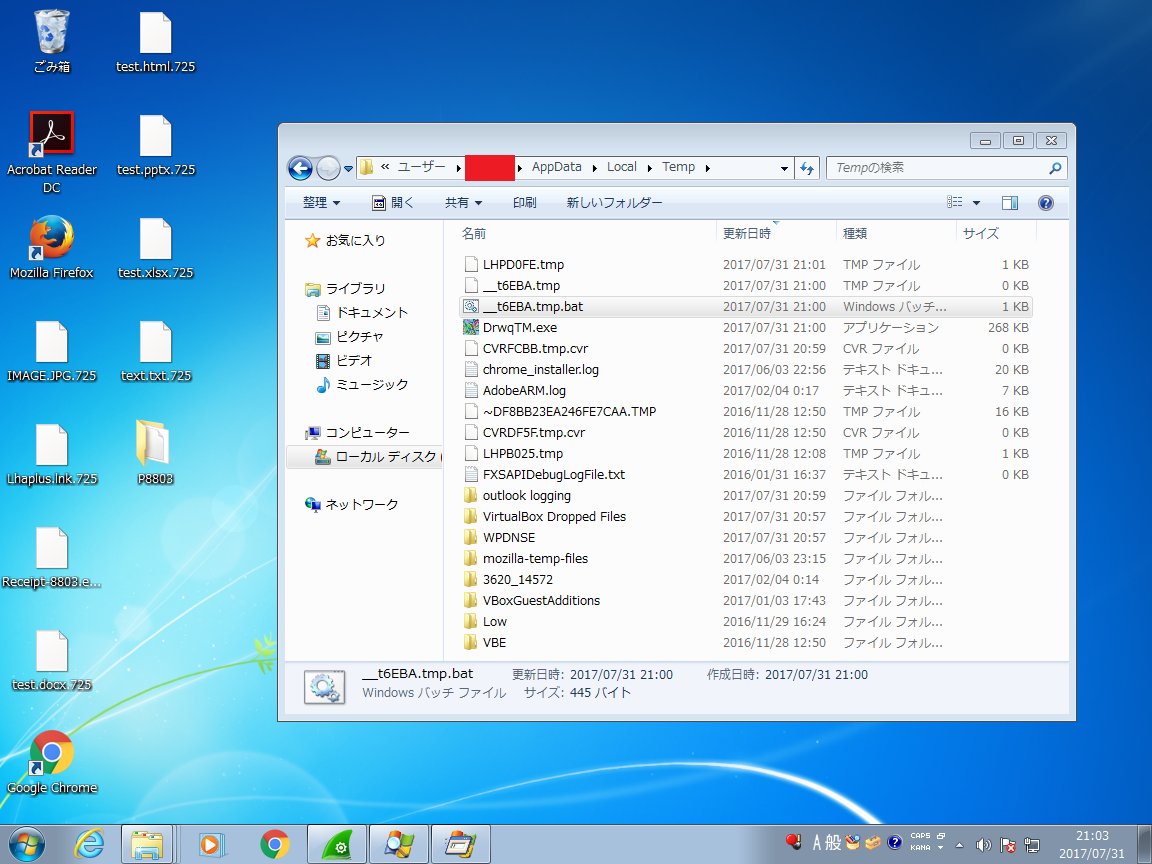Select ドキュメント in navigation pane
The width and height of the screenshot is (1152, 864).
point(363,313)
